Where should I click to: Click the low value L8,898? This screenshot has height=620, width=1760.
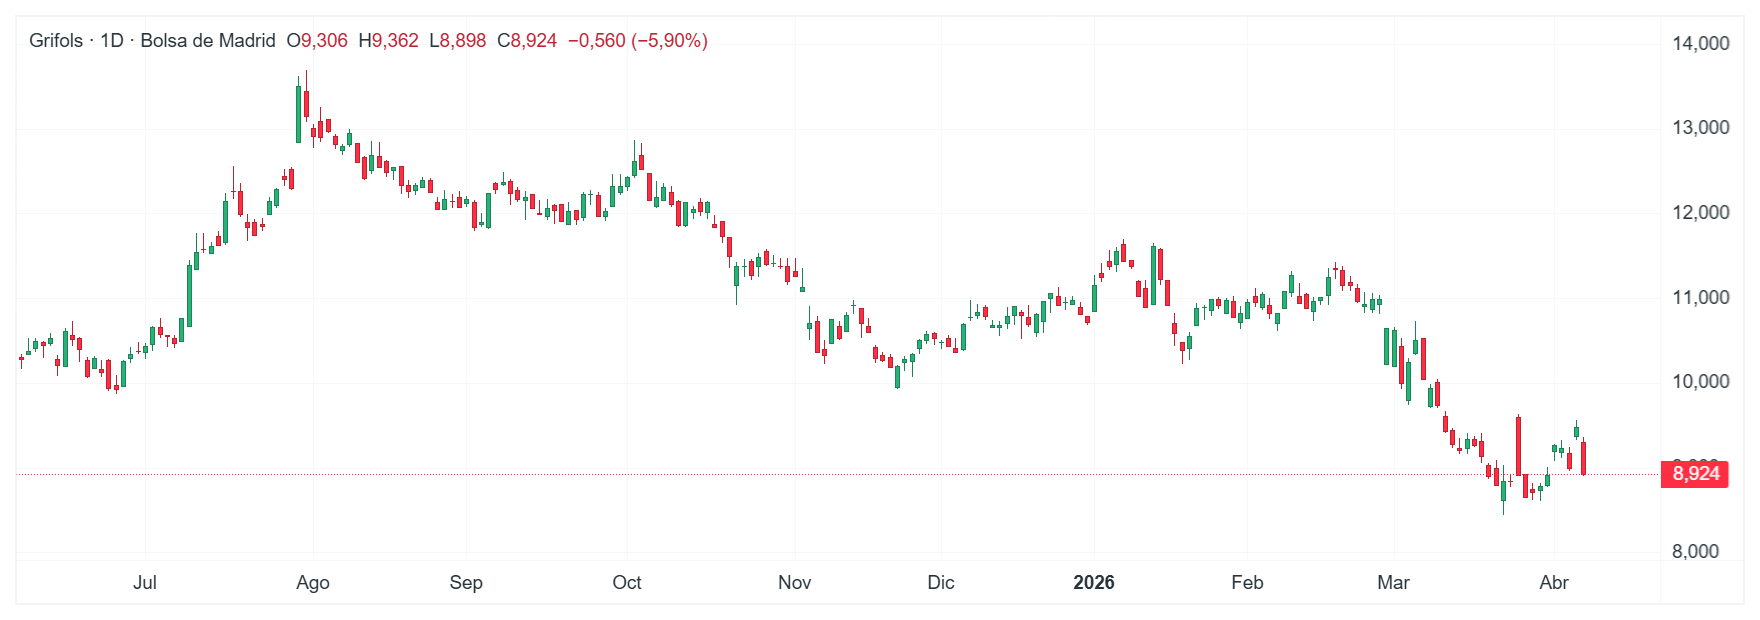pyautogui.click(x=457, y=41)
